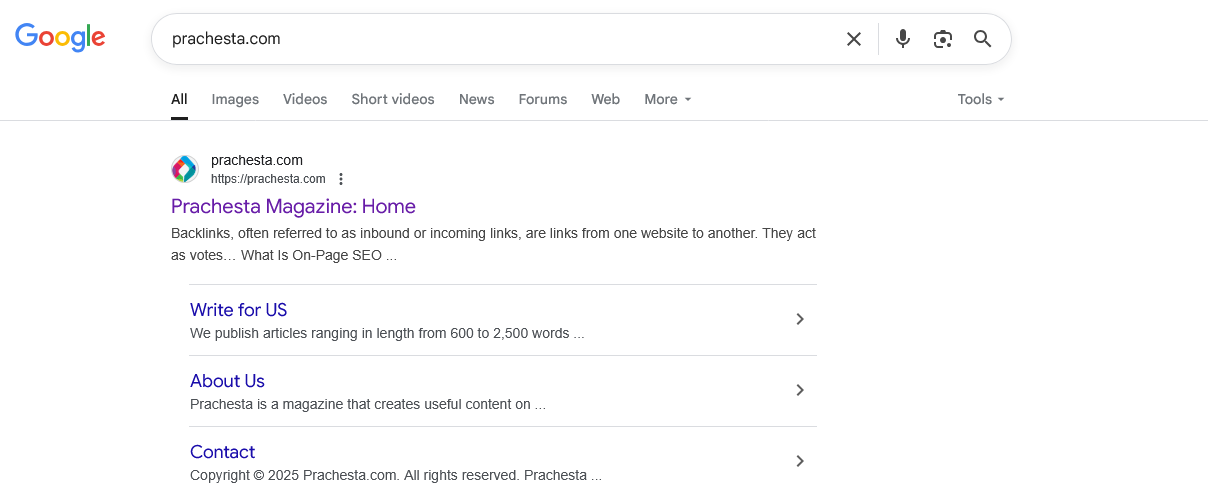Click text 'Prachesta is a magazine that creates'
Screen dimensions: 1208x493
368,404
